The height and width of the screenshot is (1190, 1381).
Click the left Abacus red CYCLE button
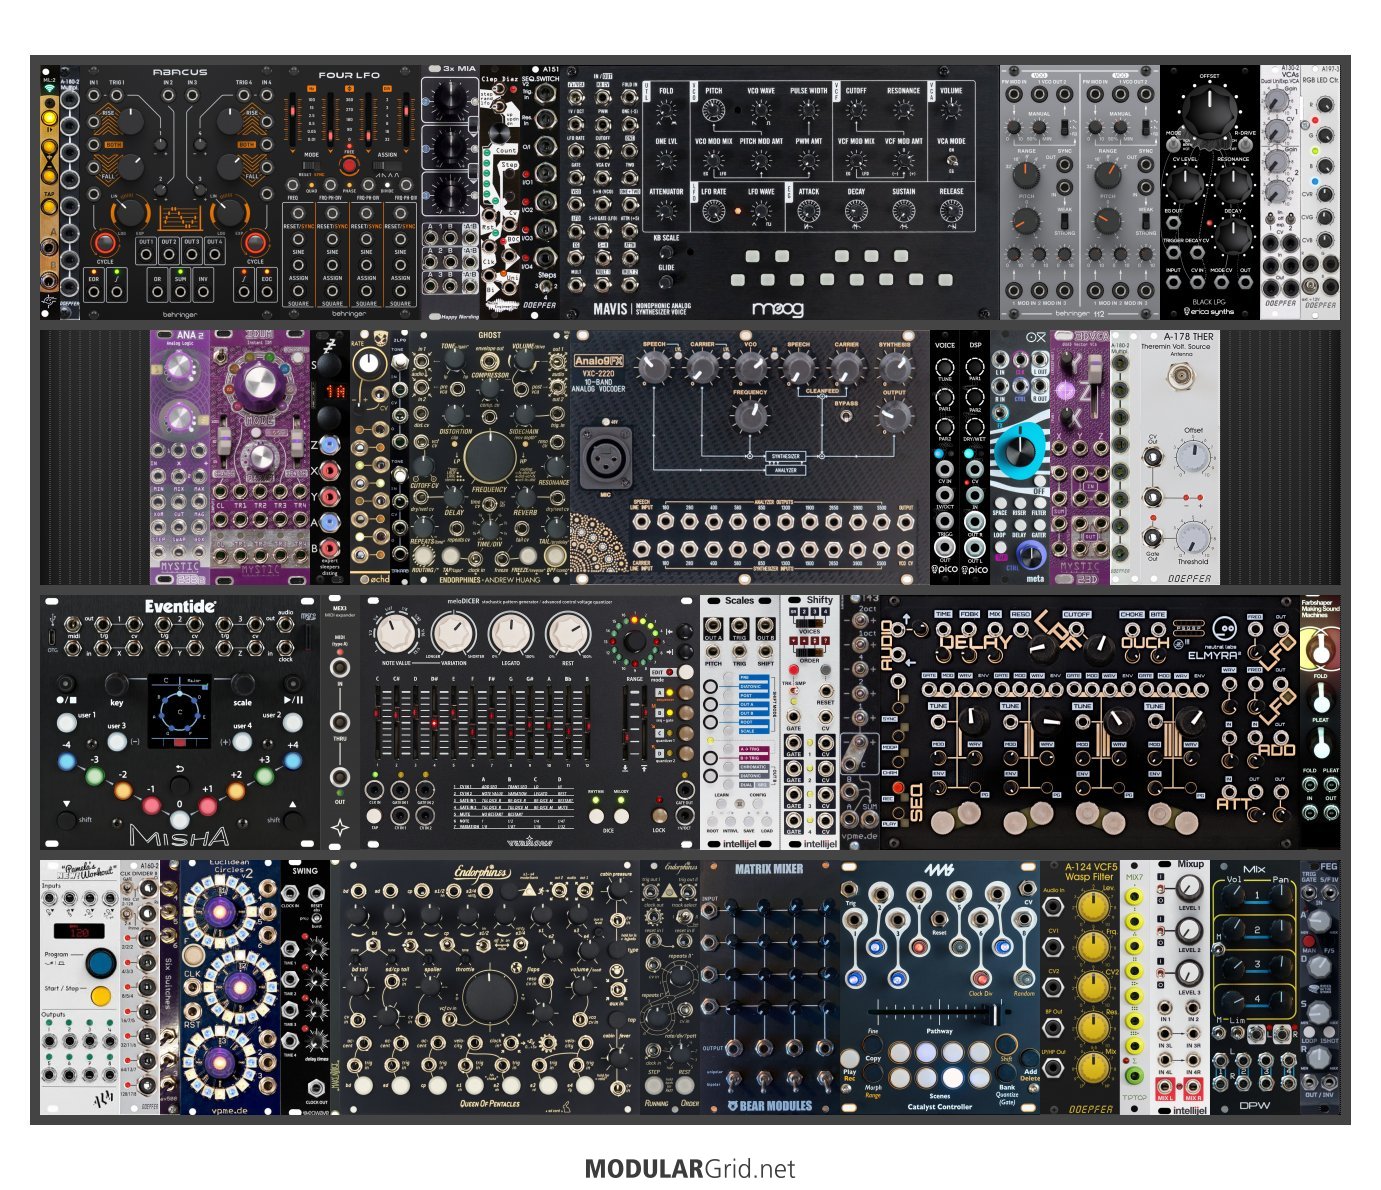pos(104,242)
